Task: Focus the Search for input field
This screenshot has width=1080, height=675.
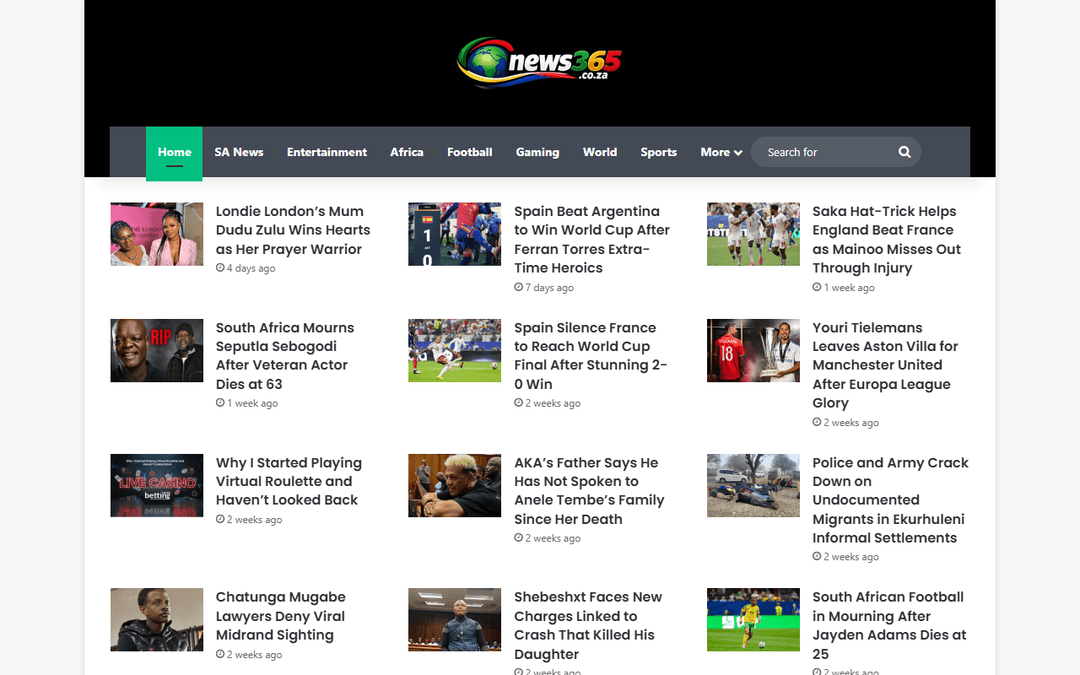Action: [835, 152]
